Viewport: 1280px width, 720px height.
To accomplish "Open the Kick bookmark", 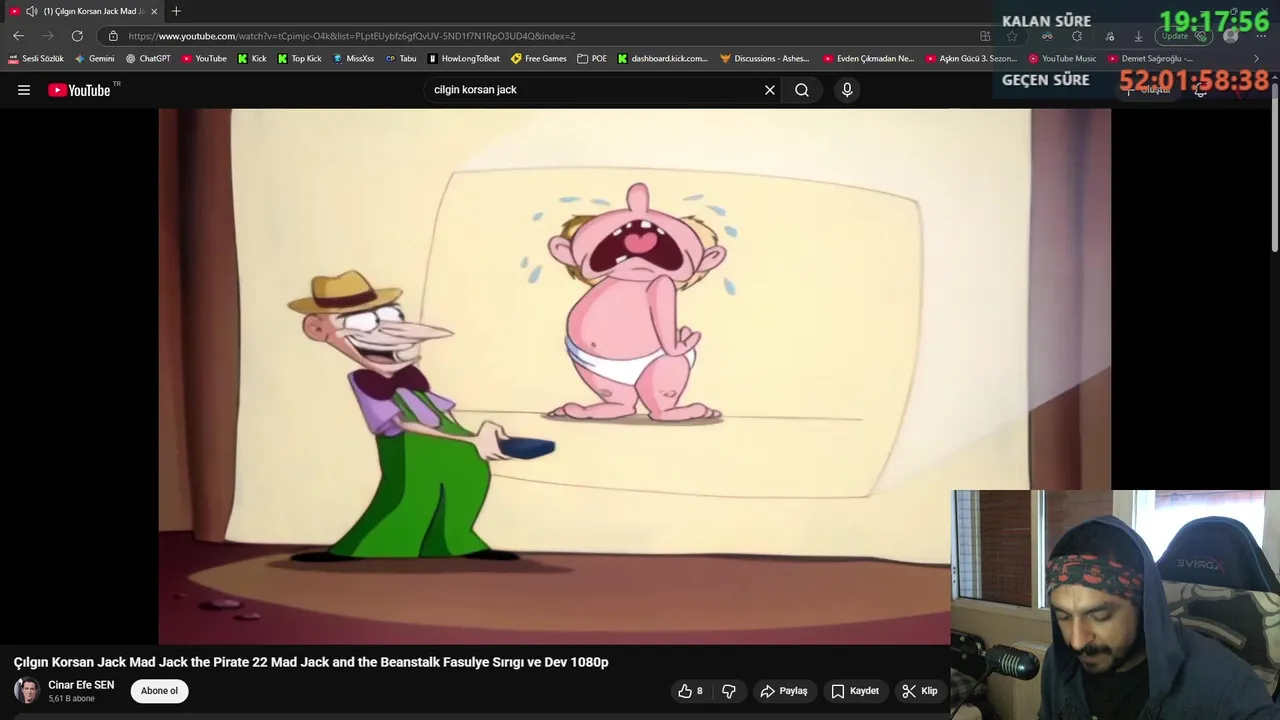I will coord(252,59).
